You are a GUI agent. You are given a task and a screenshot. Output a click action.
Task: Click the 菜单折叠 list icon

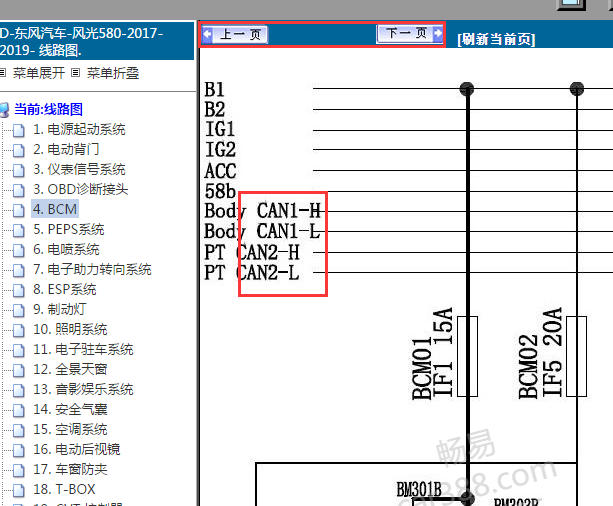(x=76, y=73)
